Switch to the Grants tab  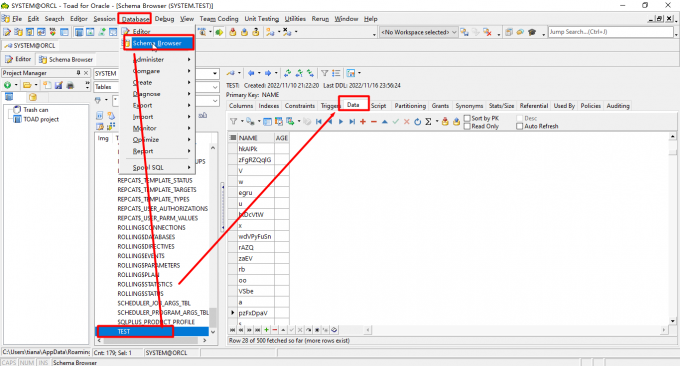440,105
